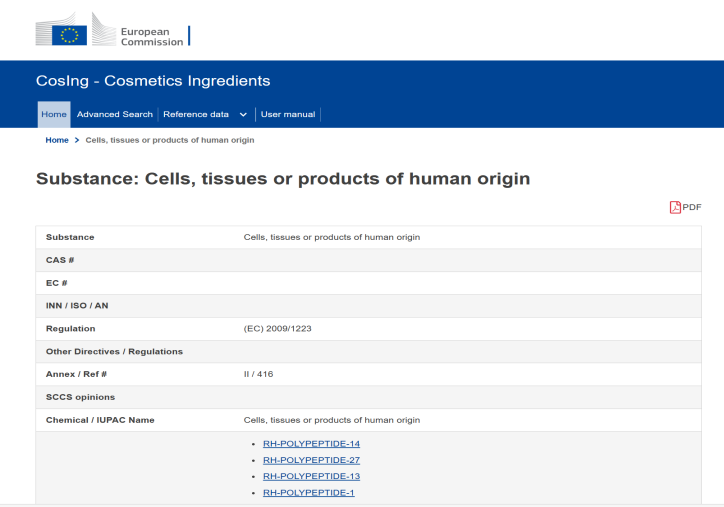Screen dimensions: 724x507
Task: Click the EC # row label
Action: coord(56,283)
